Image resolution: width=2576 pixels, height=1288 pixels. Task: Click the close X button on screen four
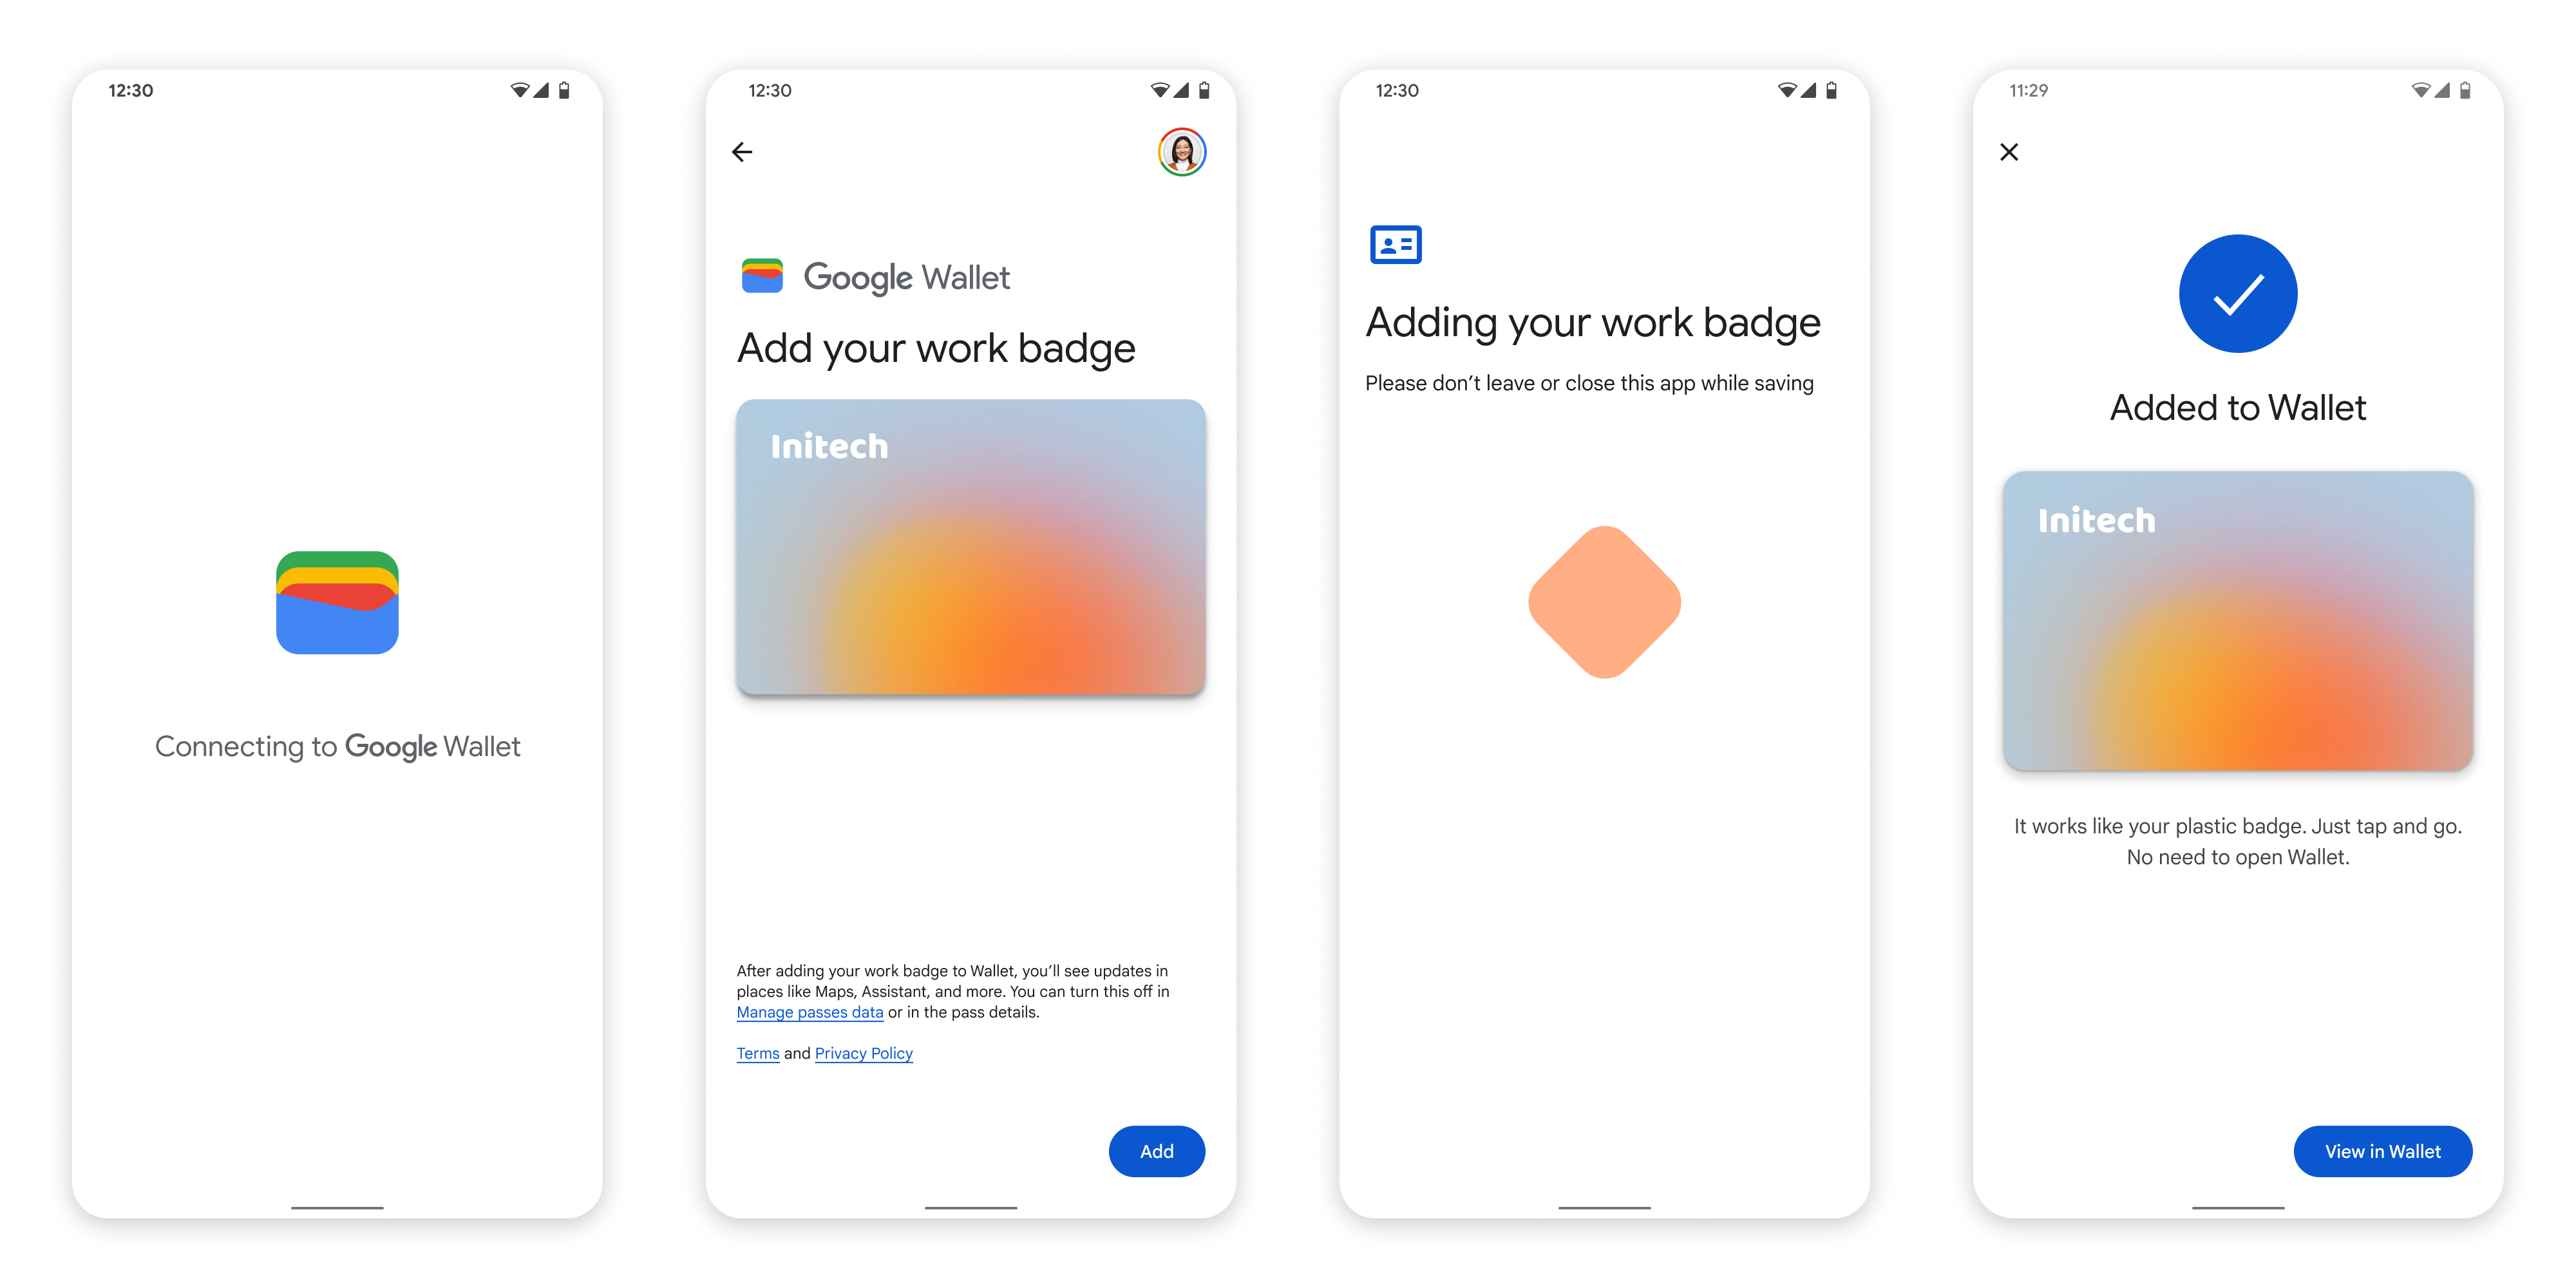2009,151
